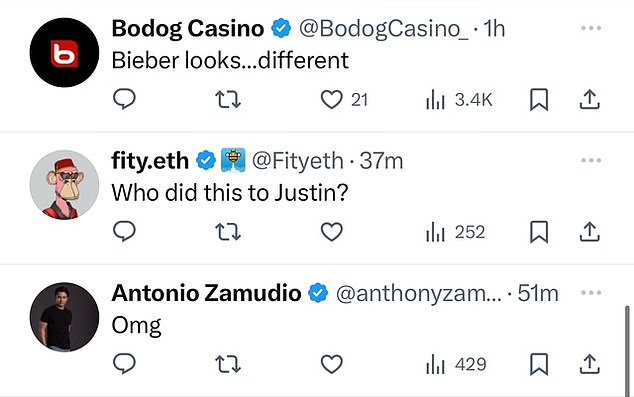Open more options for Antonio Zamudio tweet
Image resolution: width=634 pixels, height=397 pixels.
(591, 292)
